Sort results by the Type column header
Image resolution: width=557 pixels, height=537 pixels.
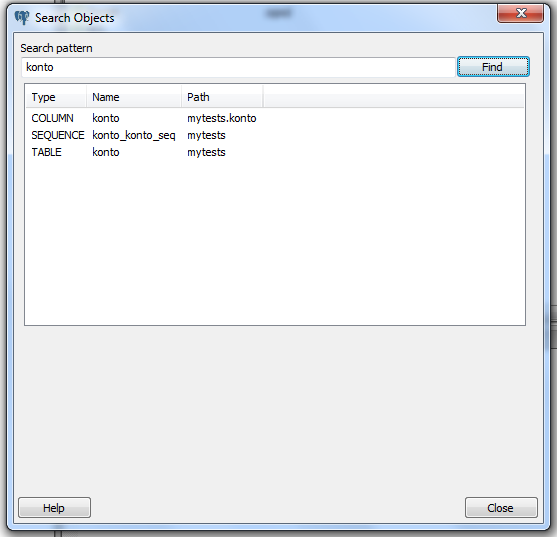(56, 97)
